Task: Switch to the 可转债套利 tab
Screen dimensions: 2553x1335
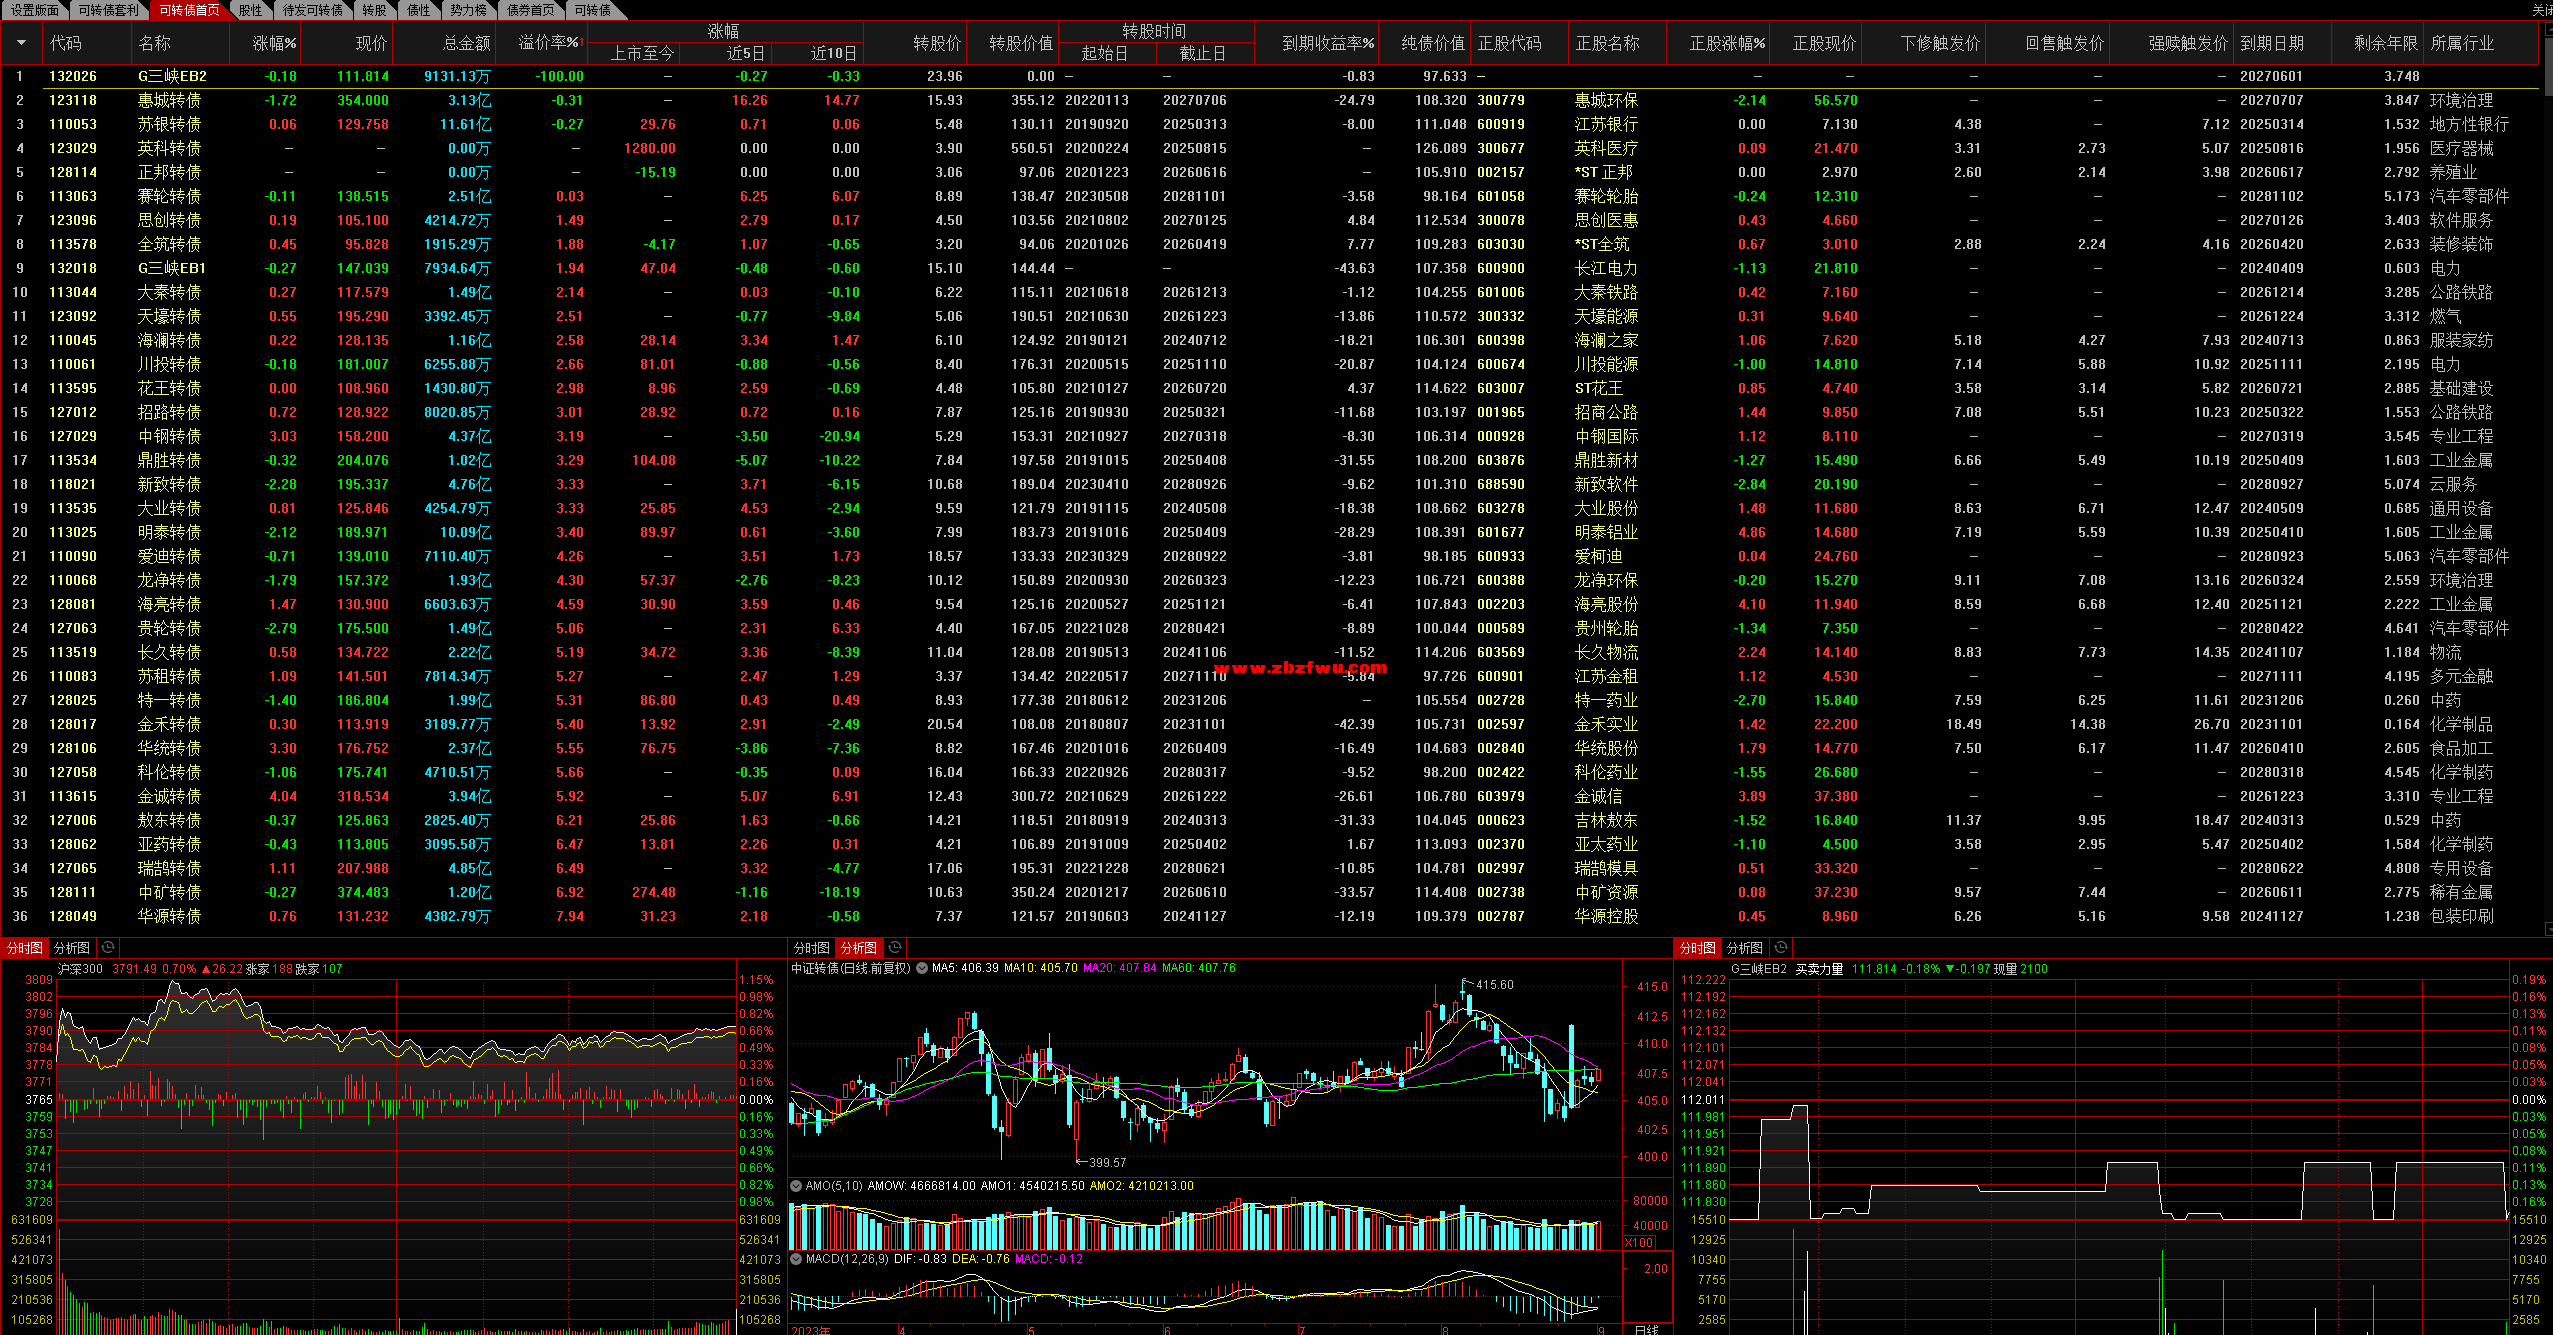Action: pos(108,10)
